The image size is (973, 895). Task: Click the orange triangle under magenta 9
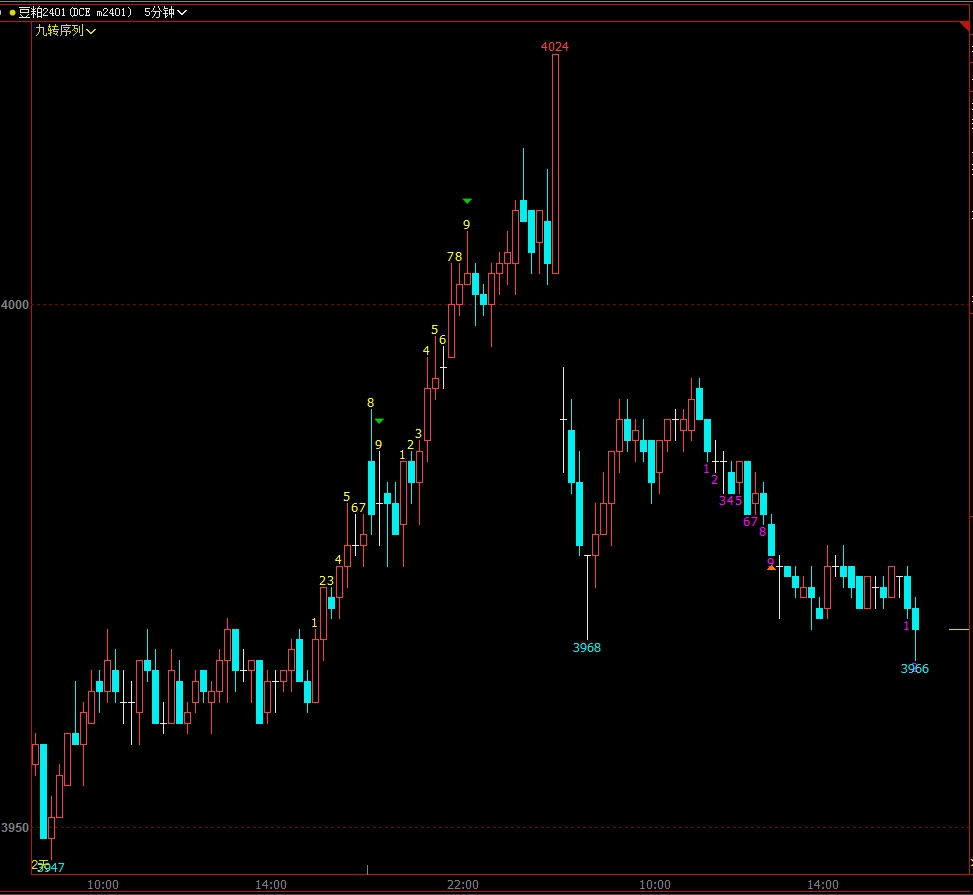point(770,568)
